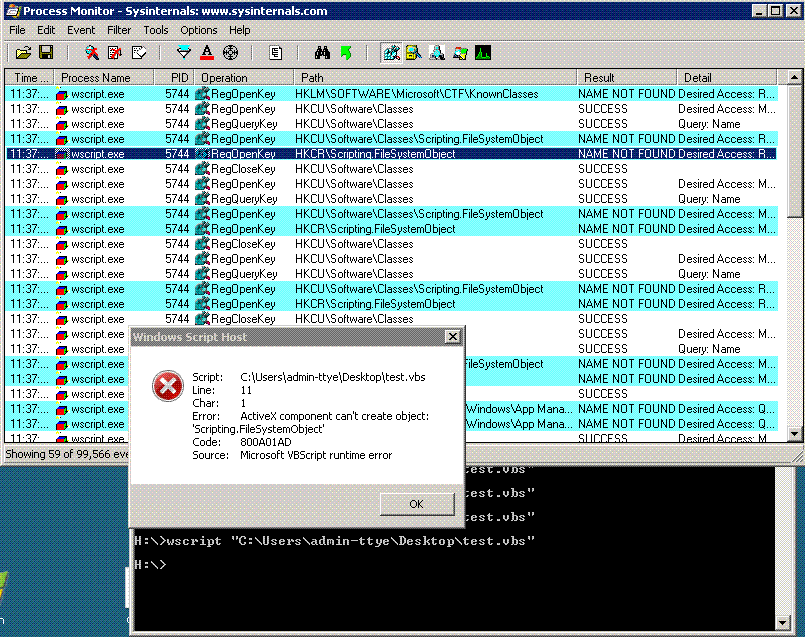Screen dimensions: 805x637
Task: Click the Result column header
Action: [626, 78]
